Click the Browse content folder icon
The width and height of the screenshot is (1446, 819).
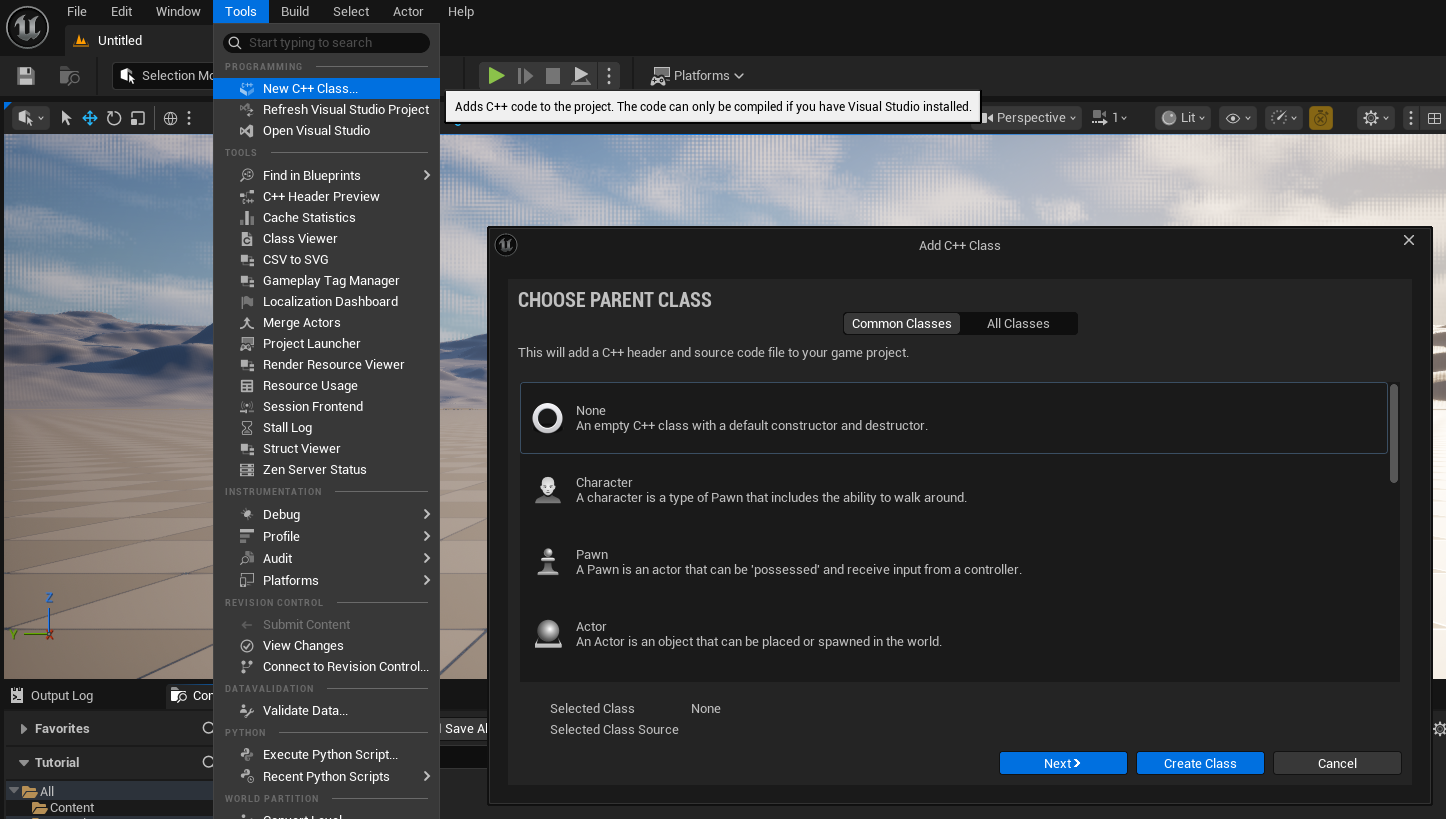pyautogui.click(x=69, y=76)
